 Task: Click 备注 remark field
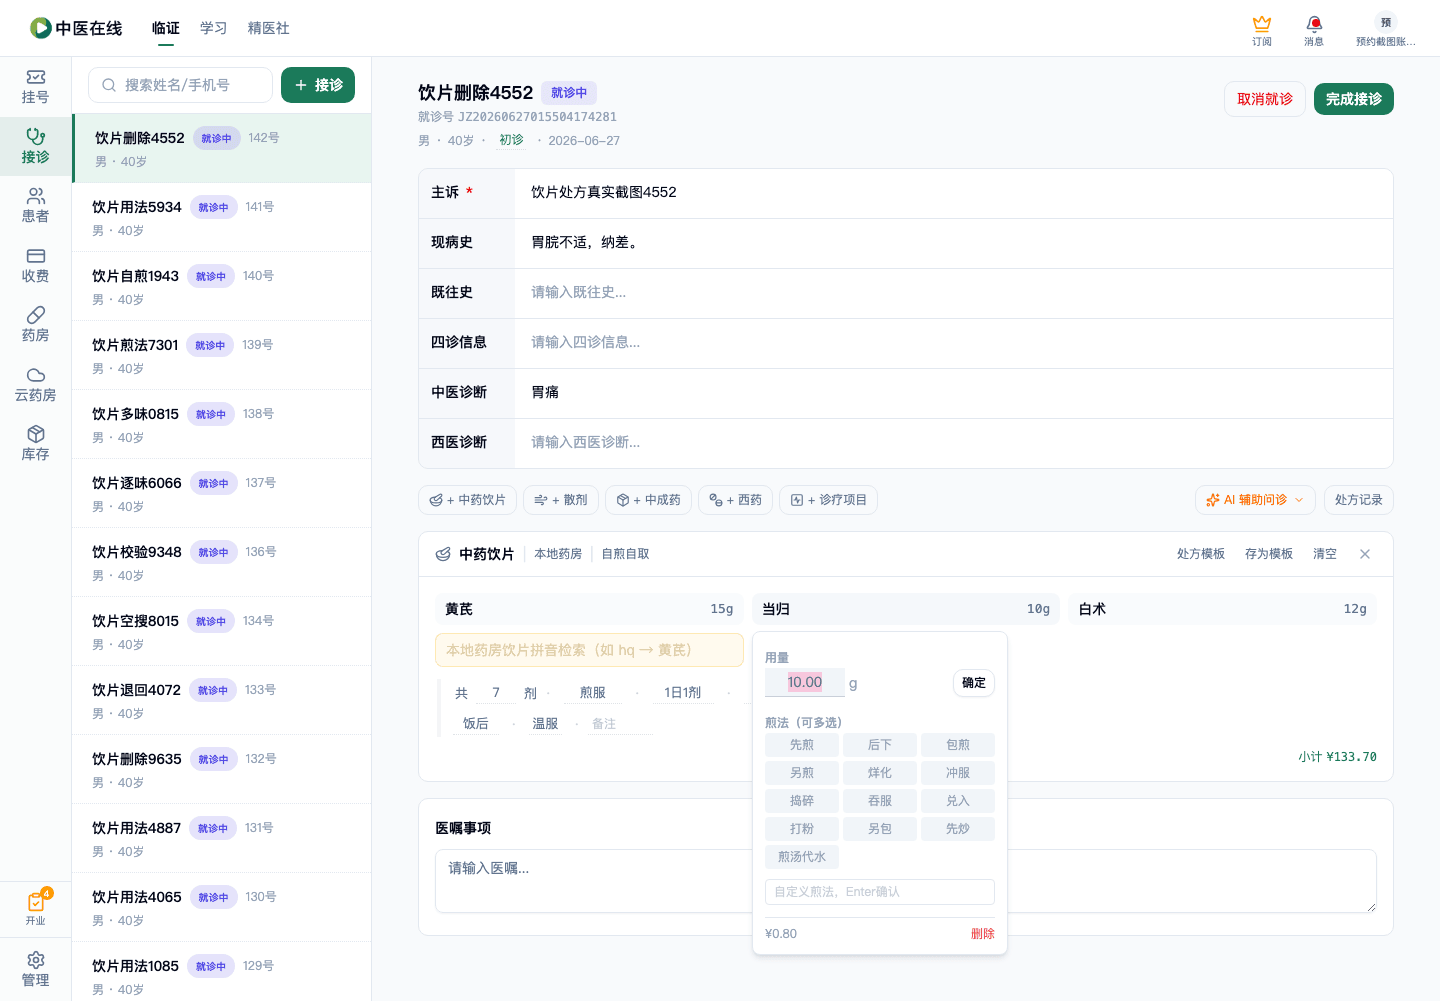tap(618, 724)
